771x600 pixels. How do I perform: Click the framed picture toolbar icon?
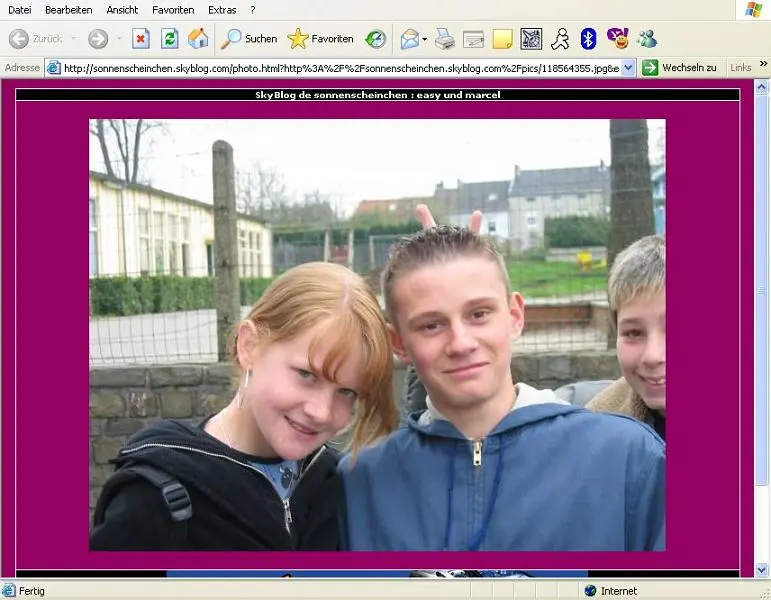click(x=531, y=39)
